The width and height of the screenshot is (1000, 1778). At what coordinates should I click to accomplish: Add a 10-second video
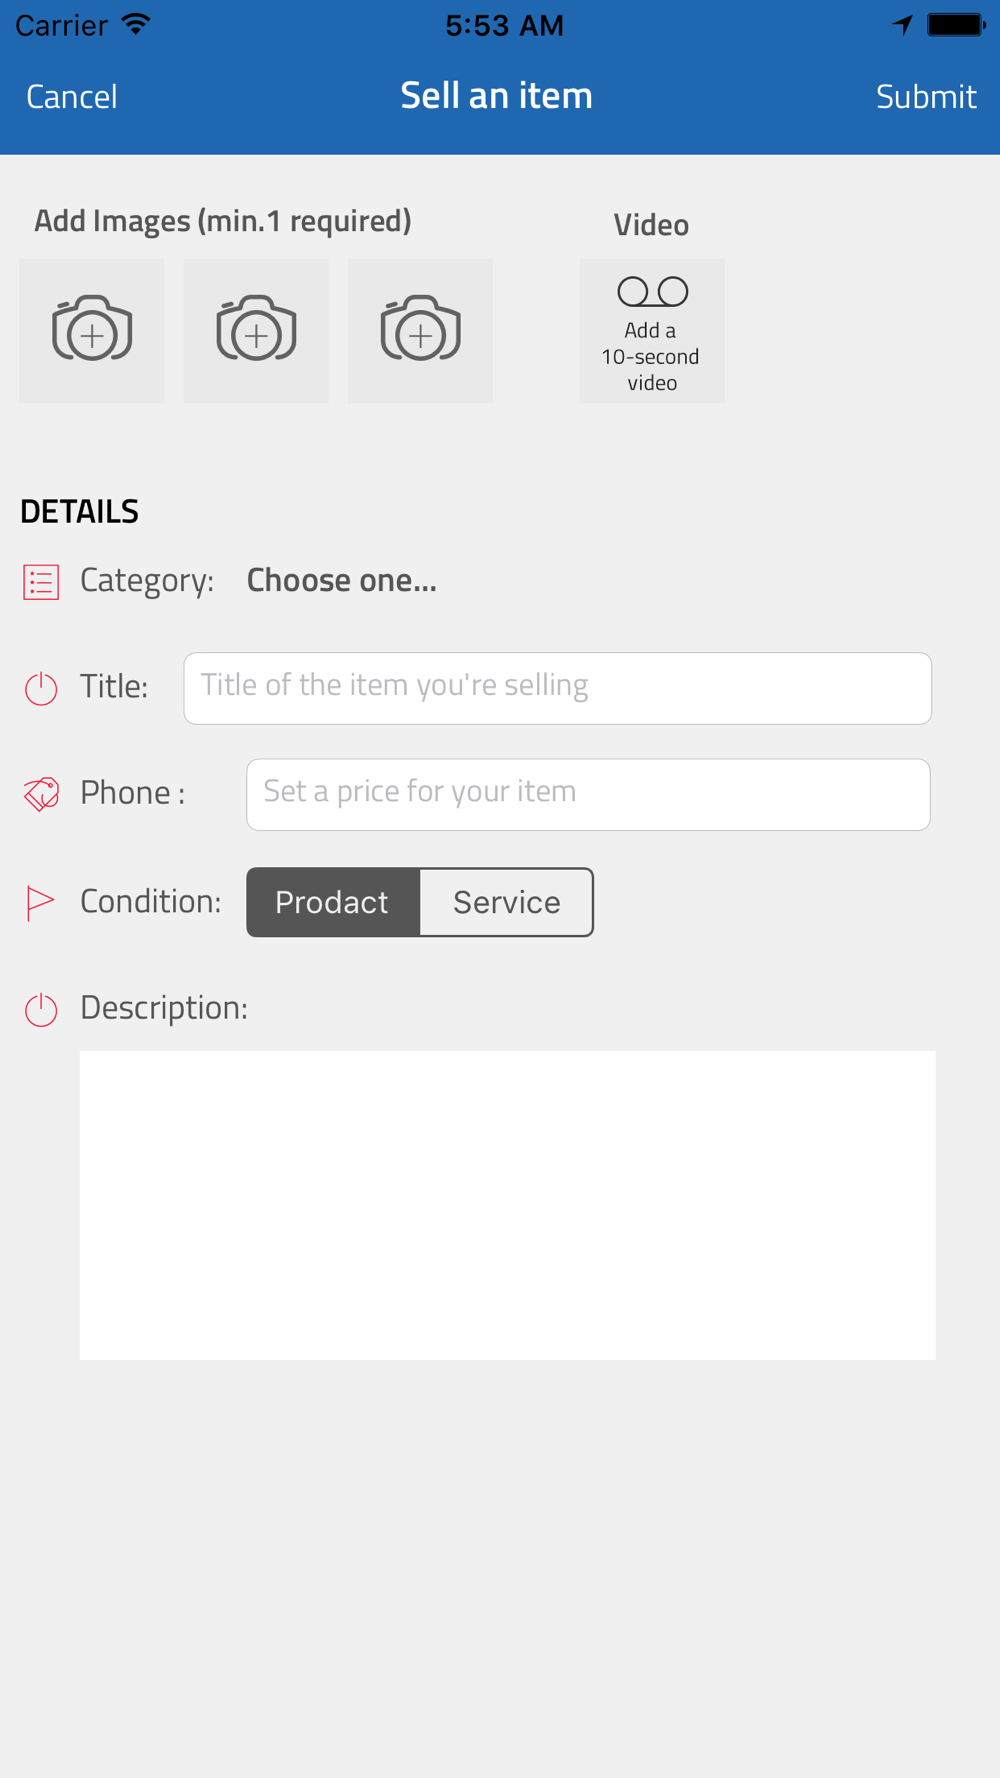point(651,331)
